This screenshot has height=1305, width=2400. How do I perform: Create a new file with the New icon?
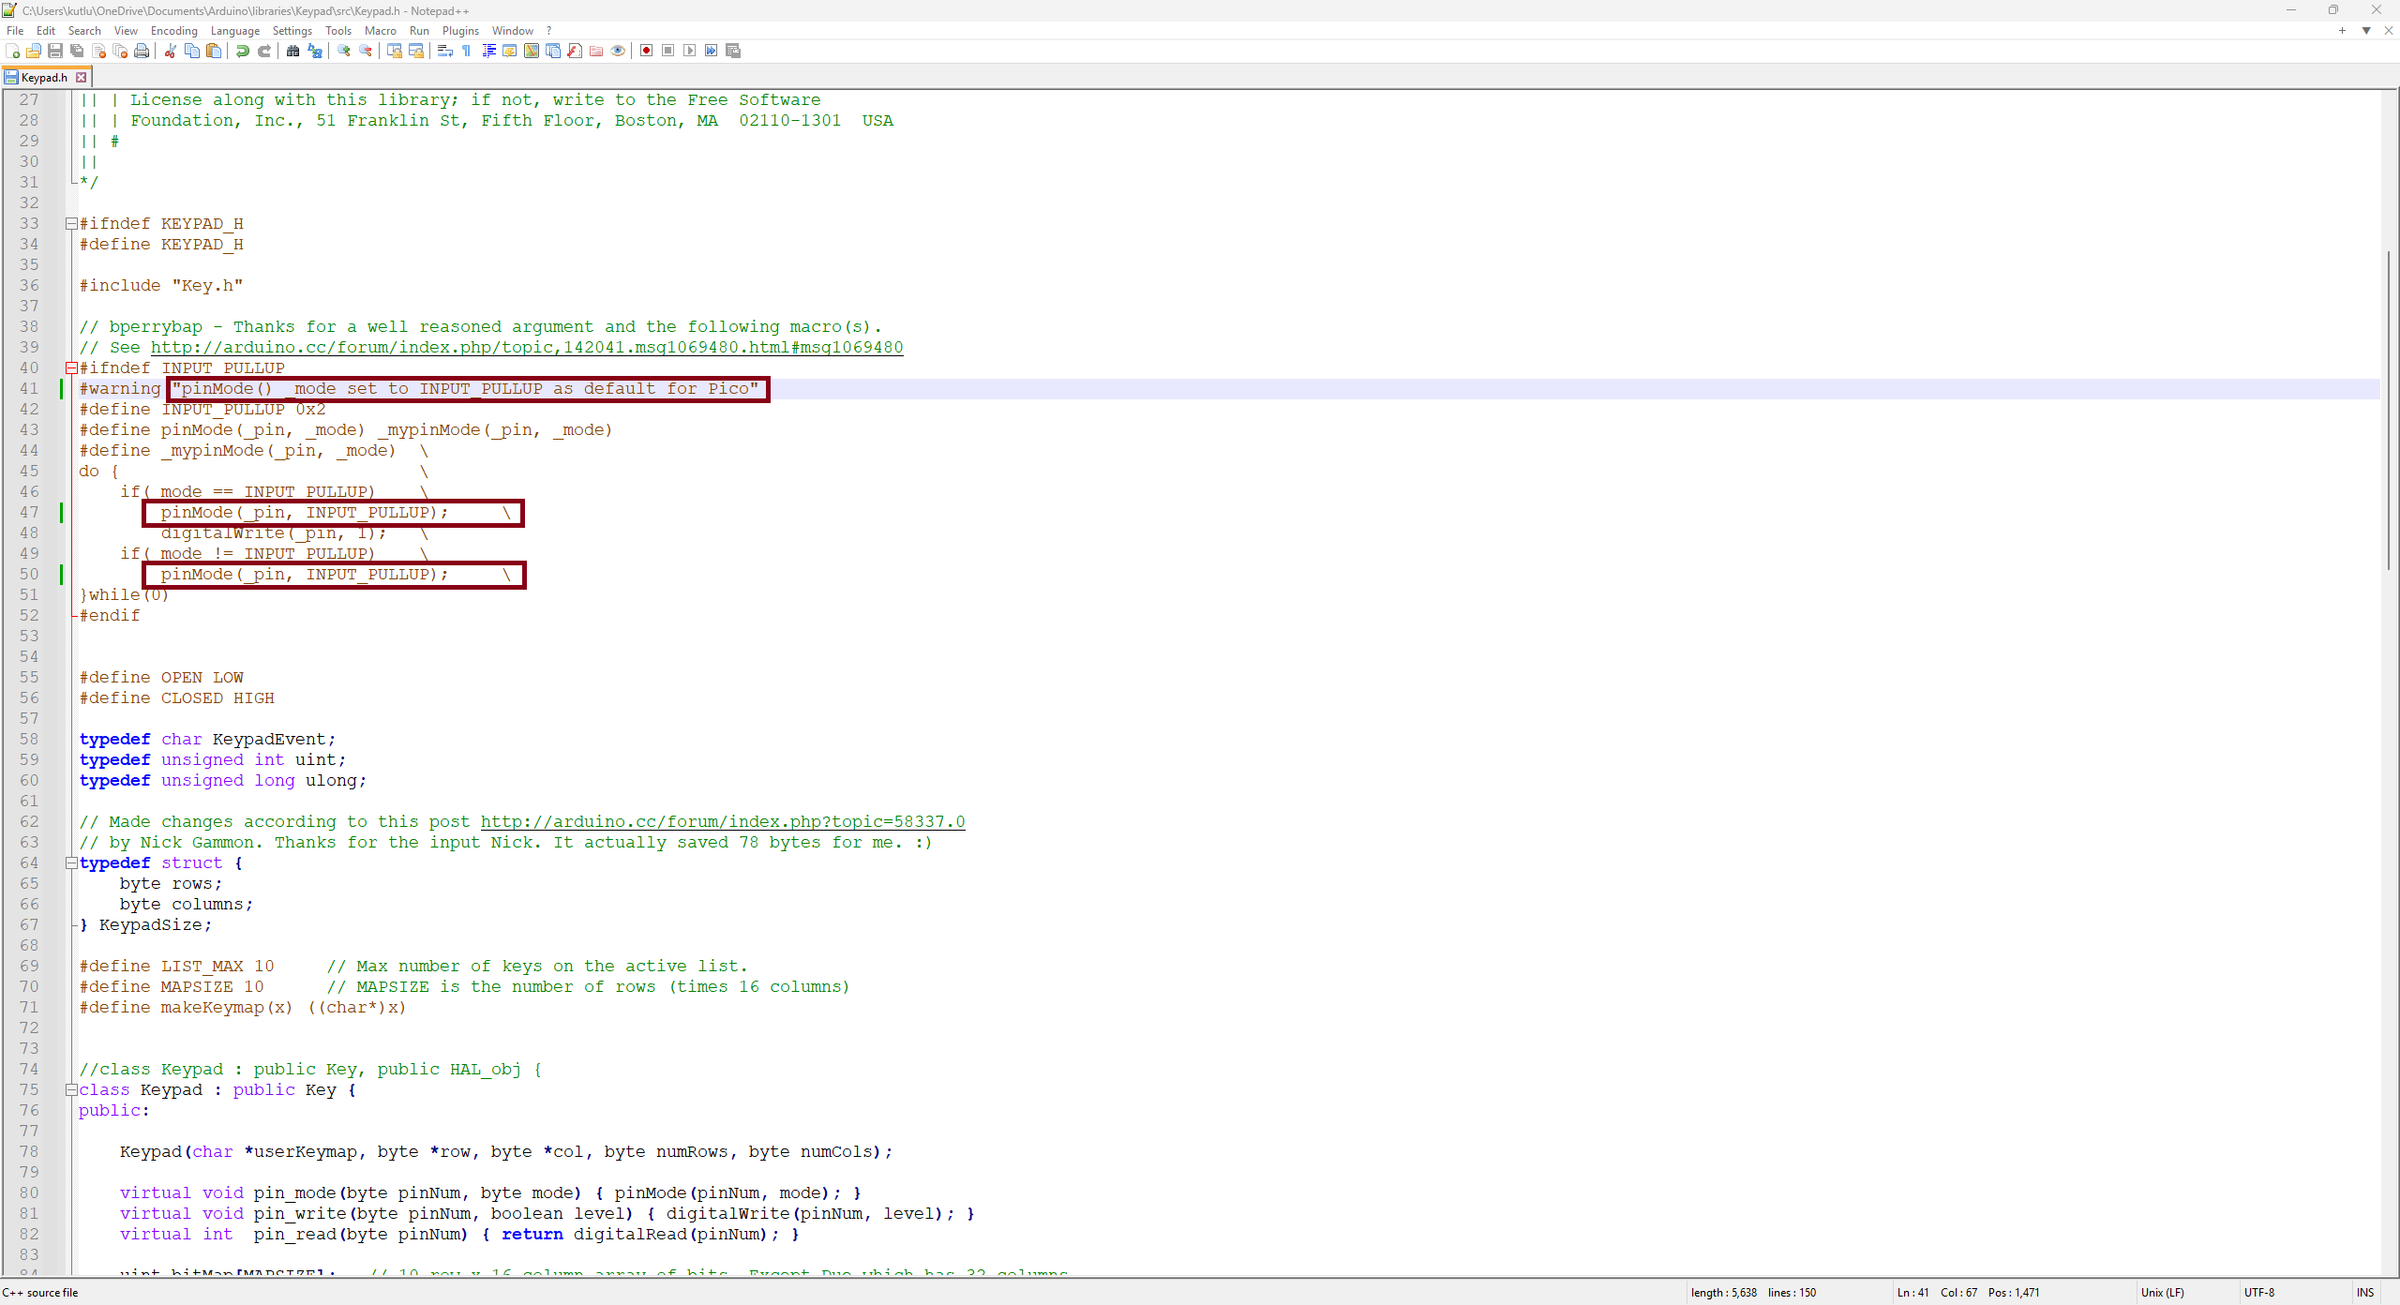(12, 51)
